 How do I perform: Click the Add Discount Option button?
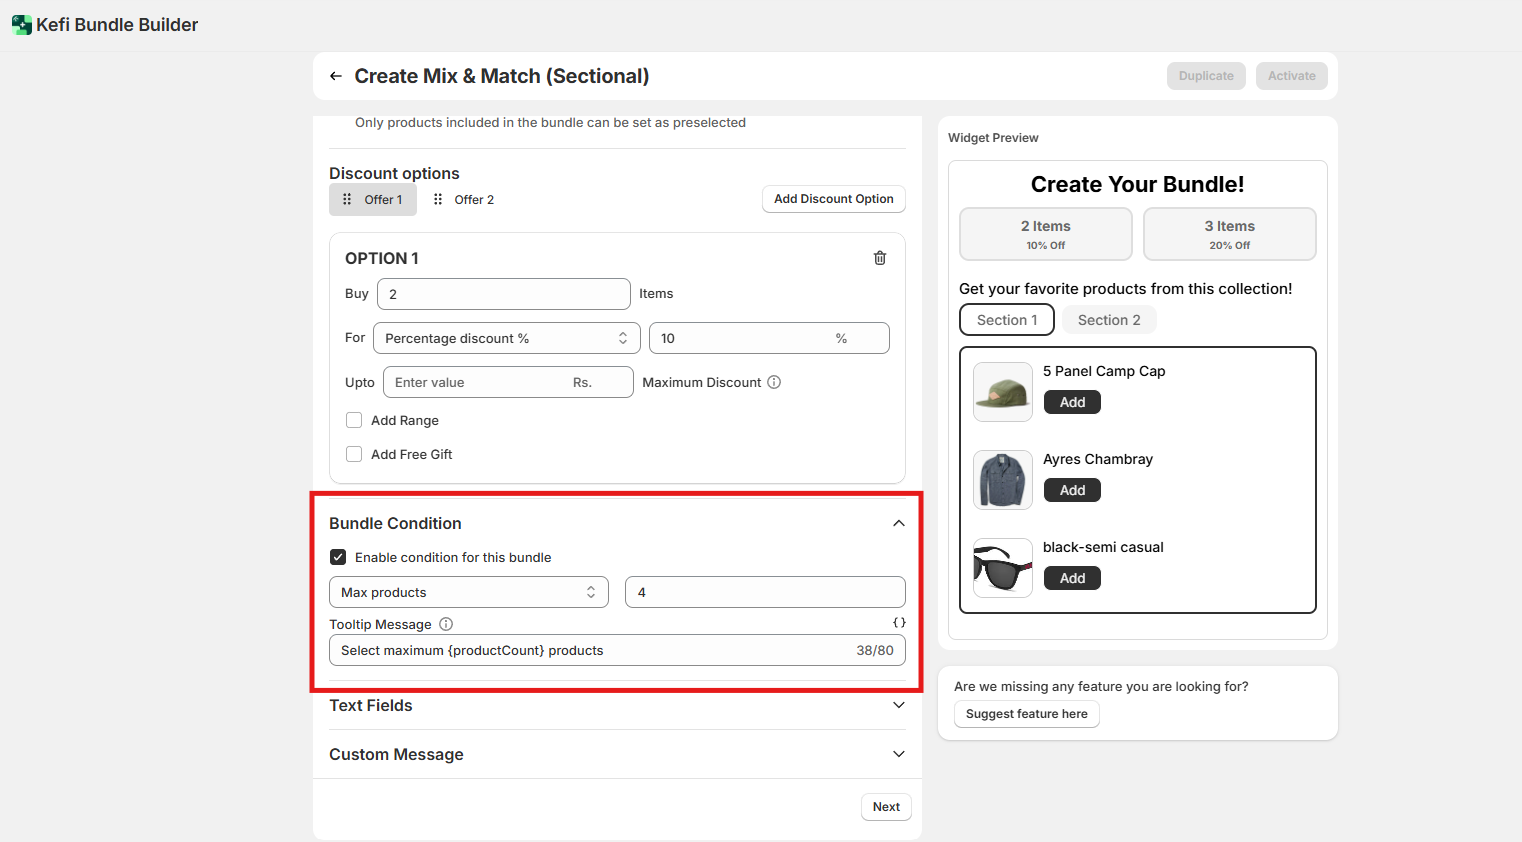[x=833, y=199]
